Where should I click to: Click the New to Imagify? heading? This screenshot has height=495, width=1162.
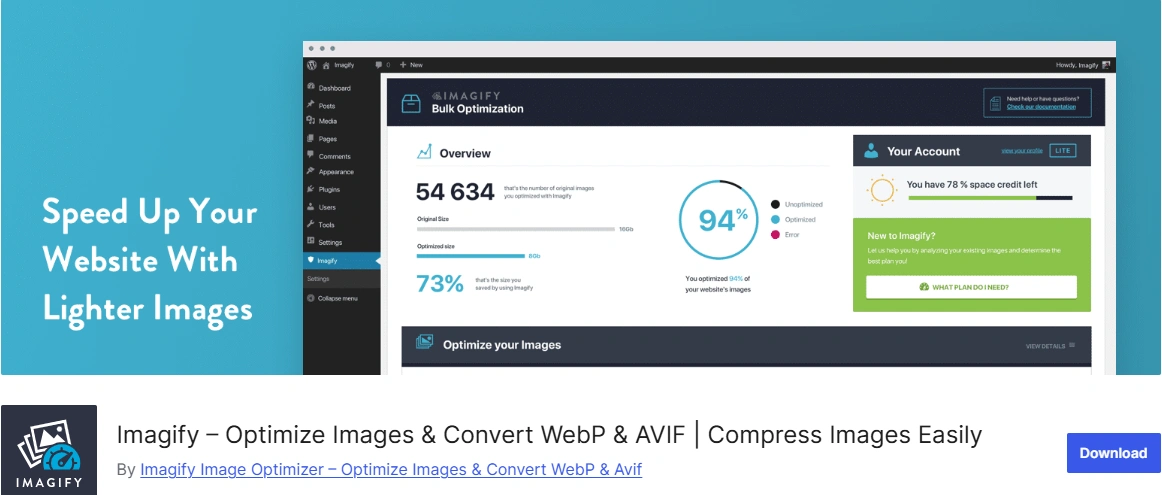[902, 236]
